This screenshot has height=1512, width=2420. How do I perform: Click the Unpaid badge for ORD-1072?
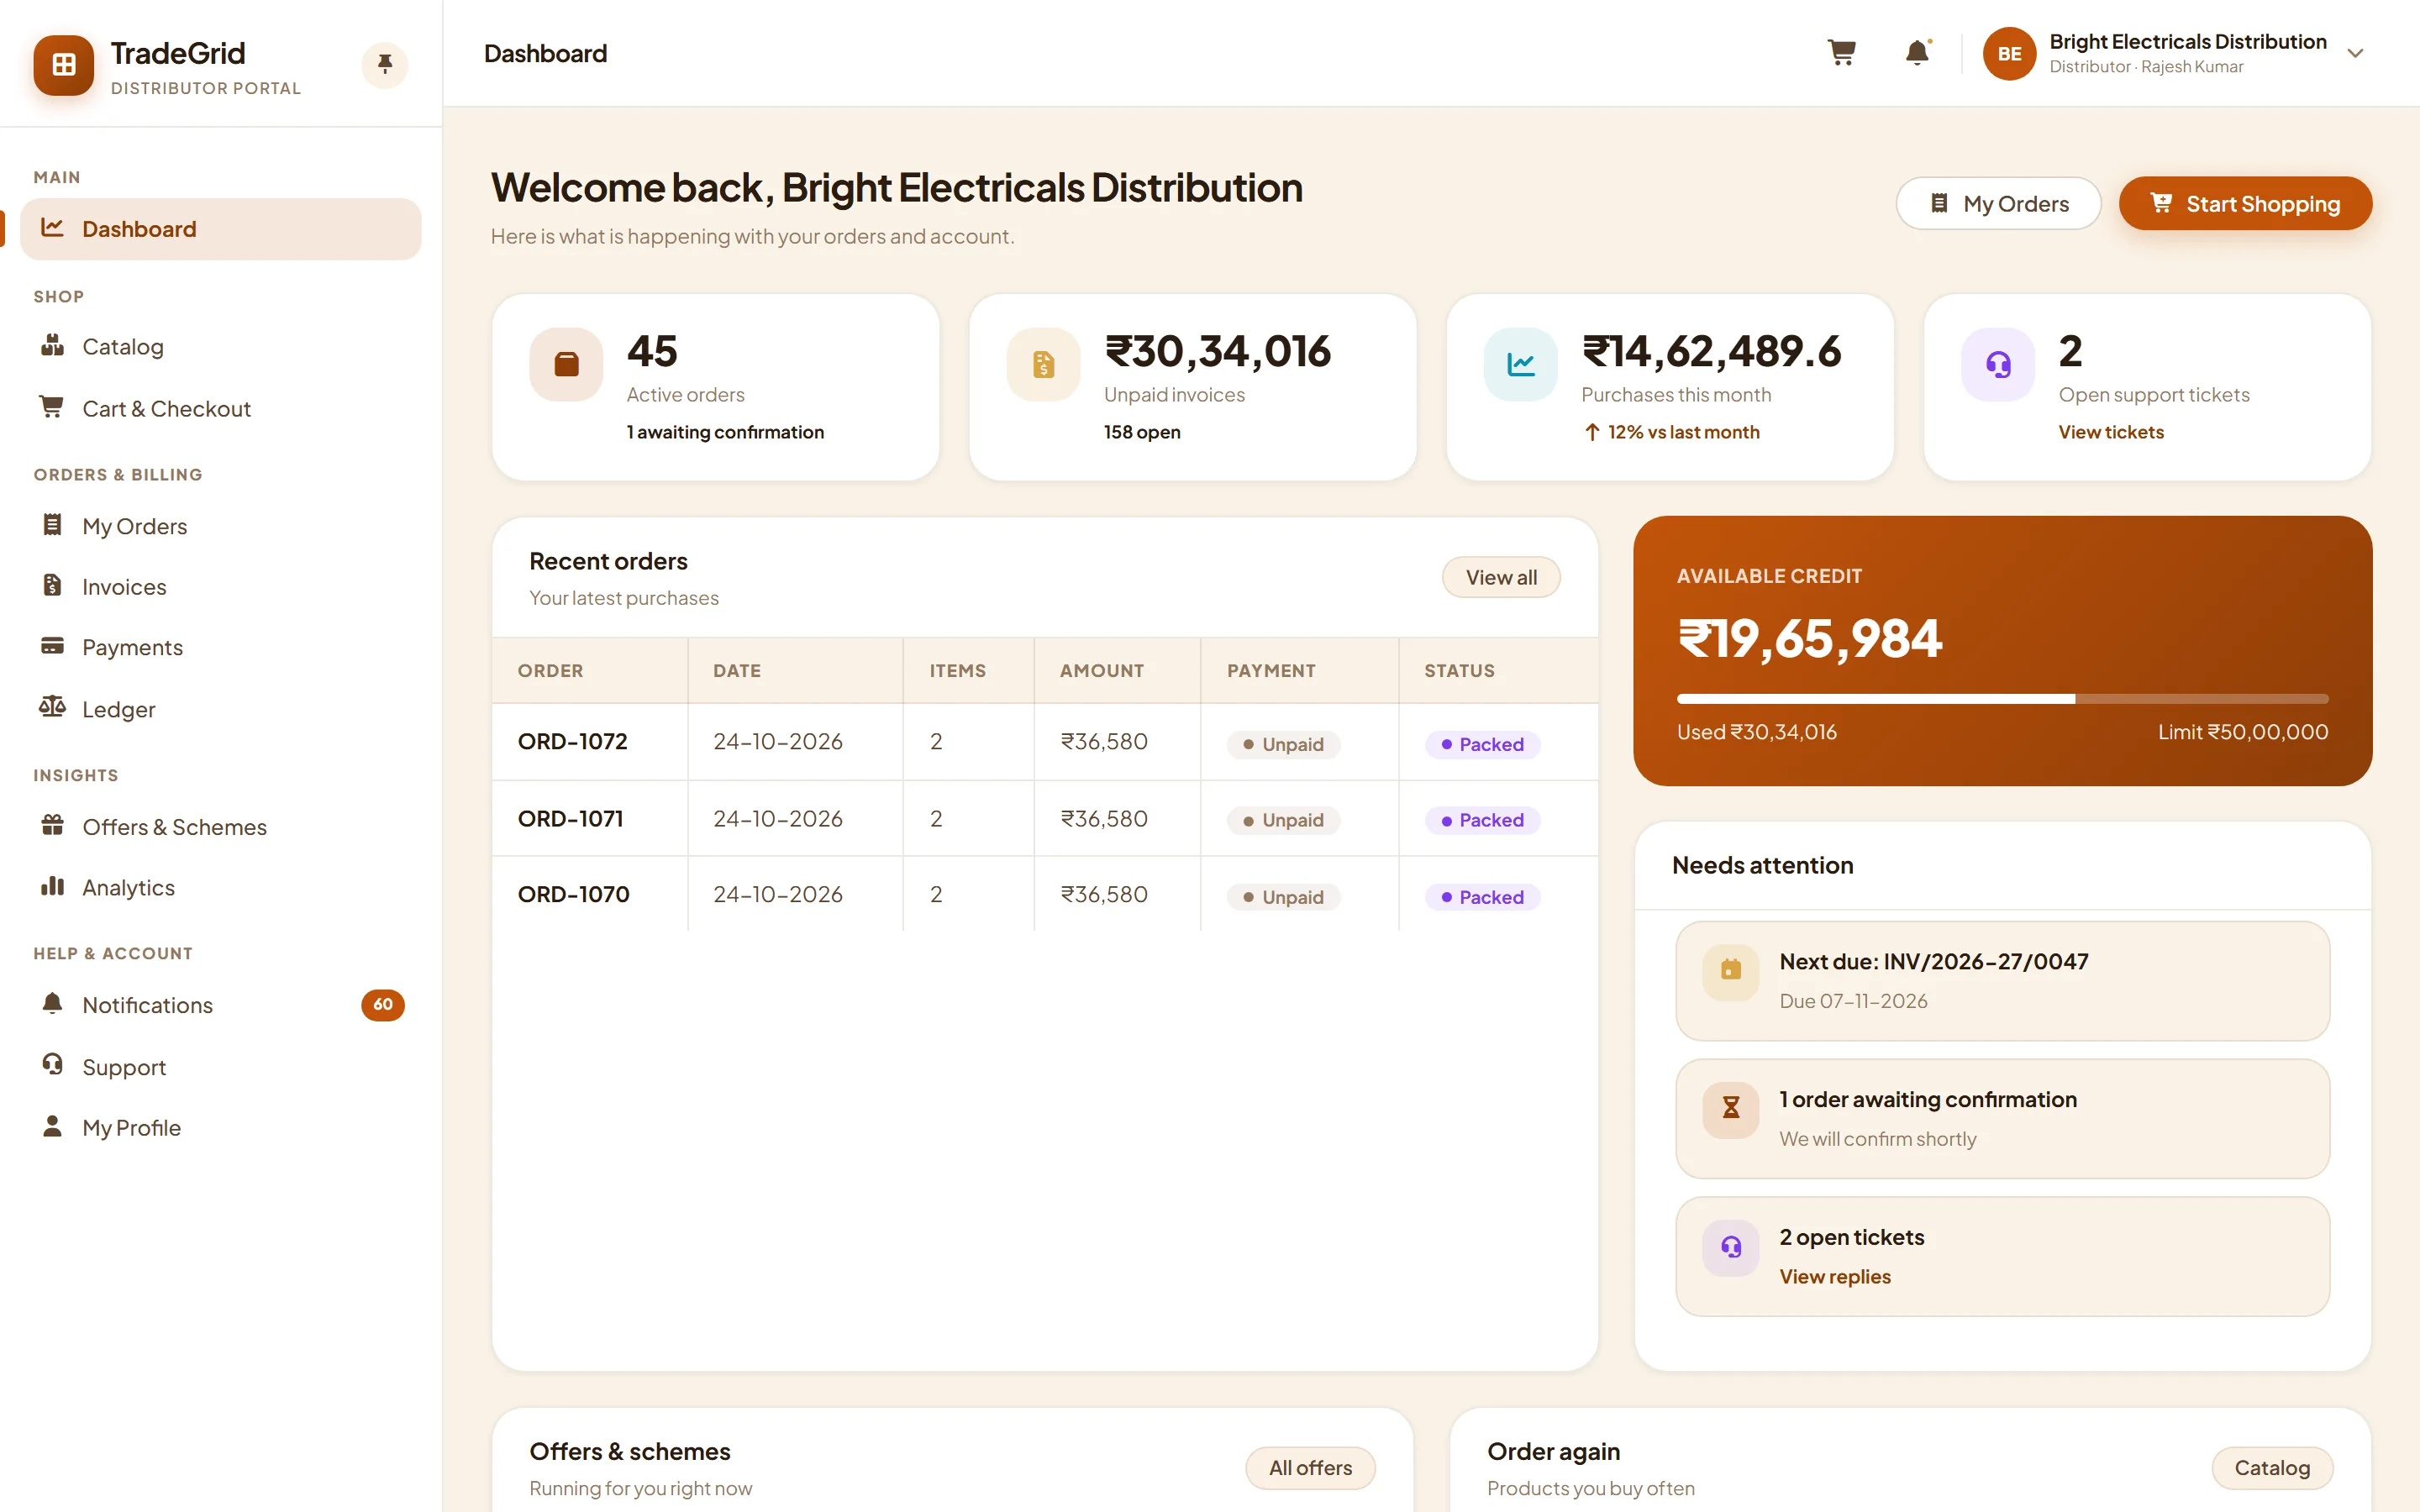point(1283,744)
